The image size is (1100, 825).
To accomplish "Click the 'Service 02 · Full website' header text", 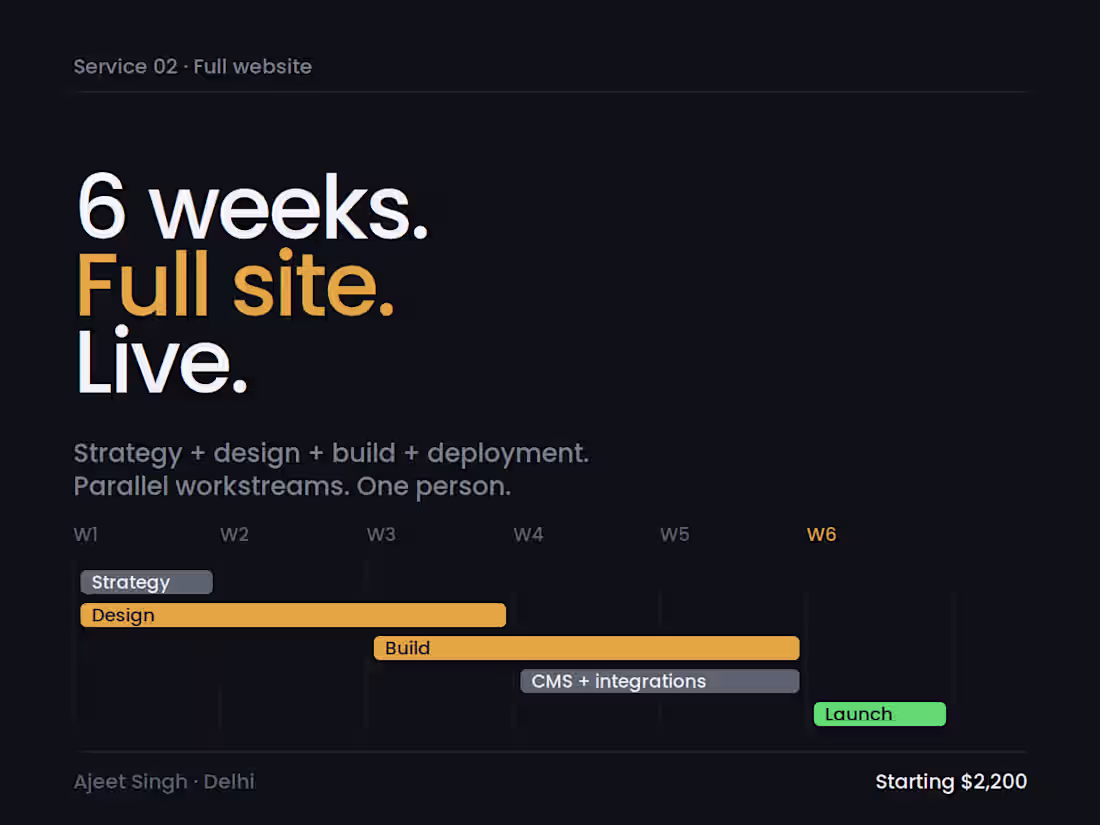I will coord(193,67).
